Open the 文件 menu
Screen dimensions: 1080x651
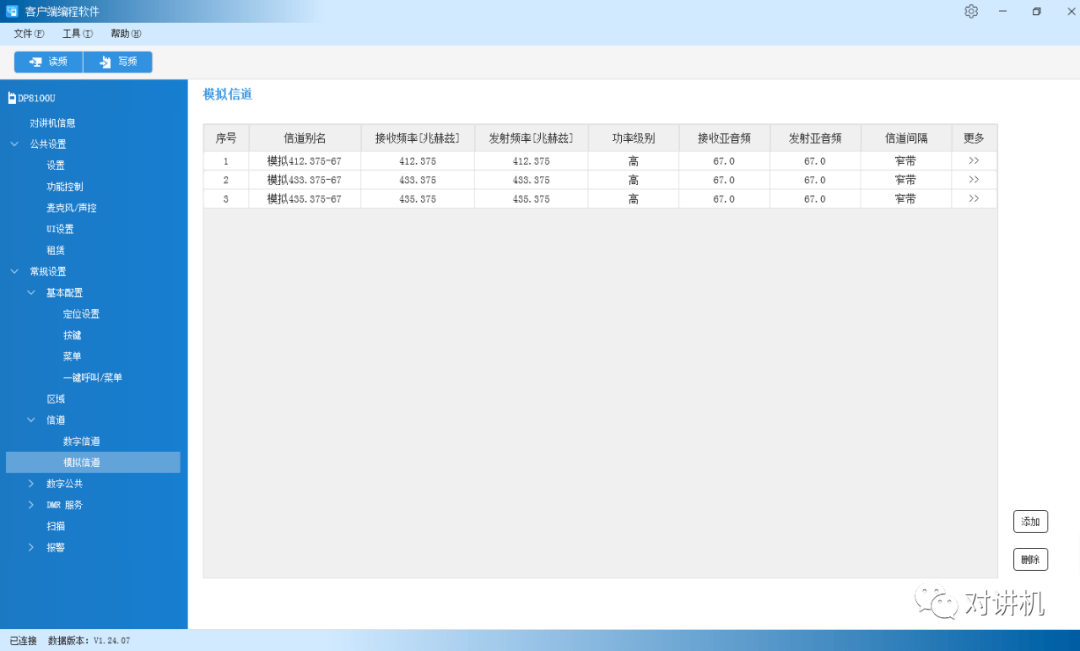29,33
